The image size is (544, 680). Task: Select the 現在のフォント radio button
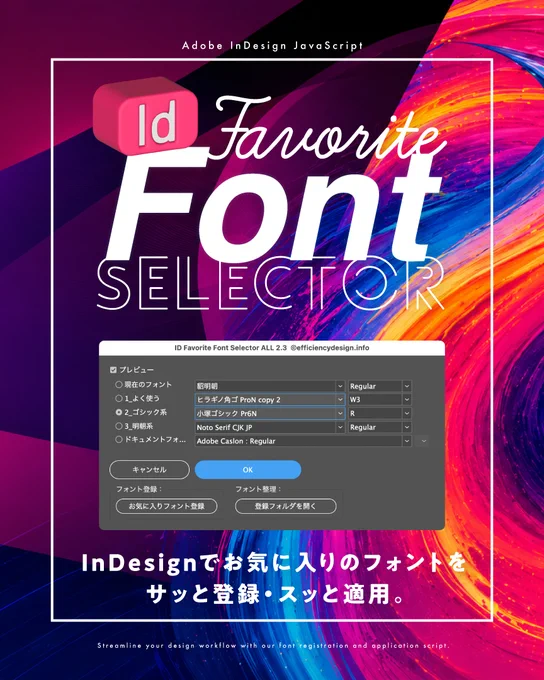(118, 385)
